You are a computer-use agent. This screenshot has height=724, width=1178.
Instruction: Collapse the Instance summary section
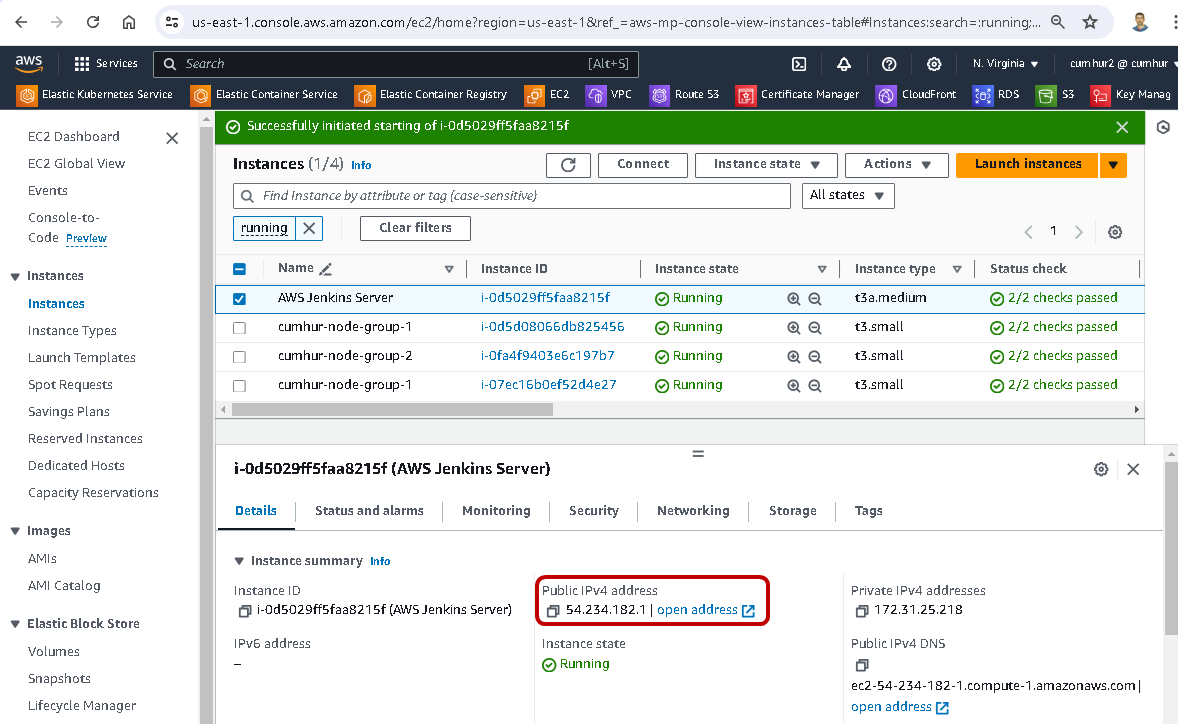point(239,561)
